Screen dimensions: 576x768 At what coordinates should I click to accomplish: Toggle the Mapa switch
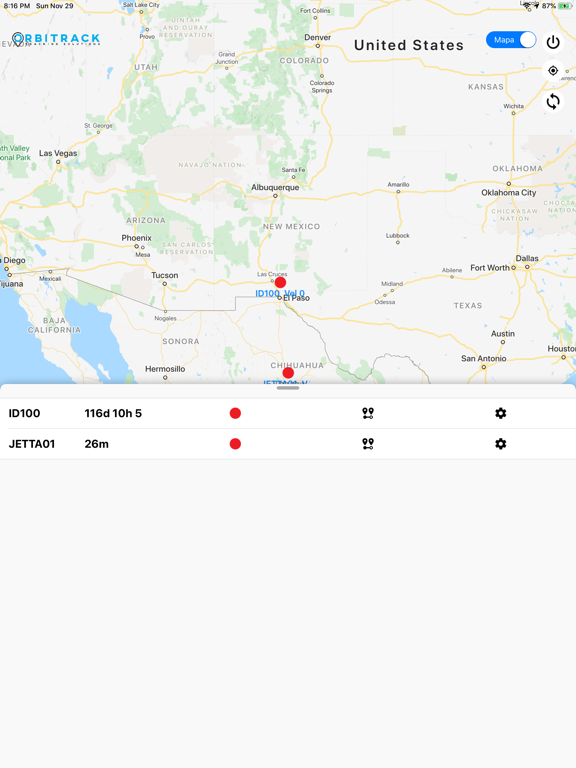tap(511, 40)
